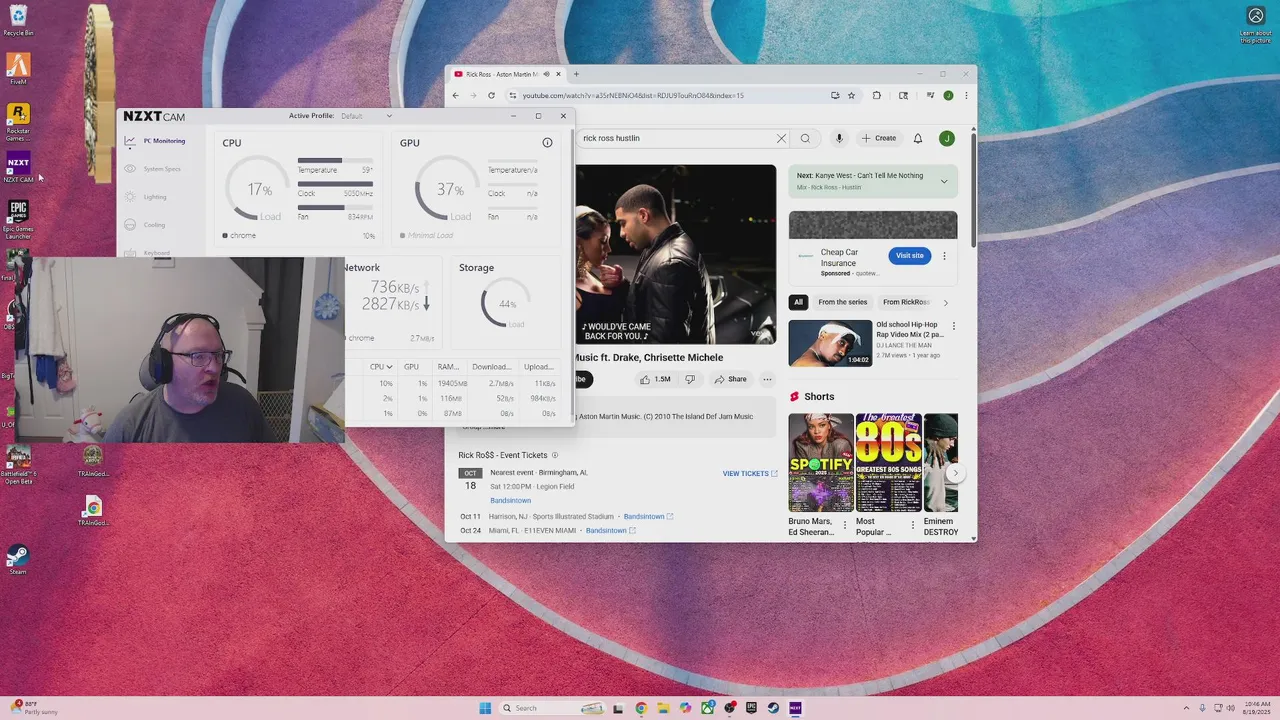Mute the Rick Ross tab audio icon

tap(546, 74)
